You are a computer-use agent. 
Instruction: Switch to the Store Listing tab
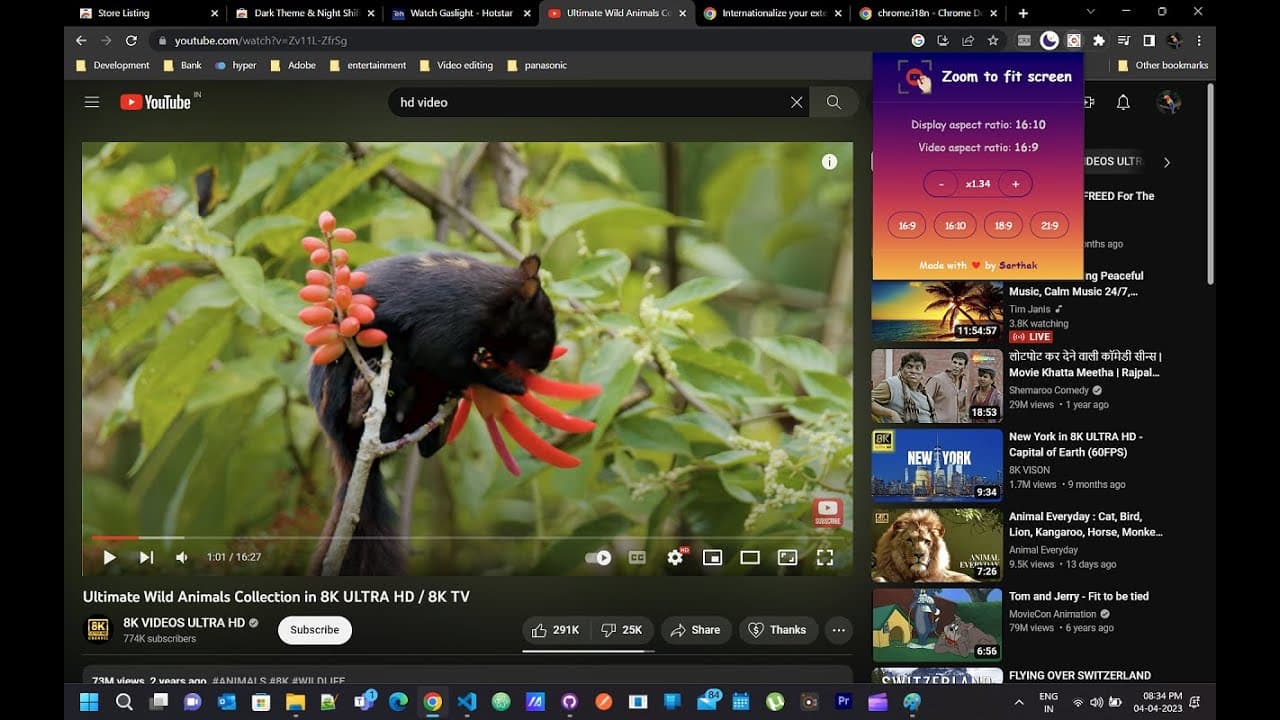[148, 13]
